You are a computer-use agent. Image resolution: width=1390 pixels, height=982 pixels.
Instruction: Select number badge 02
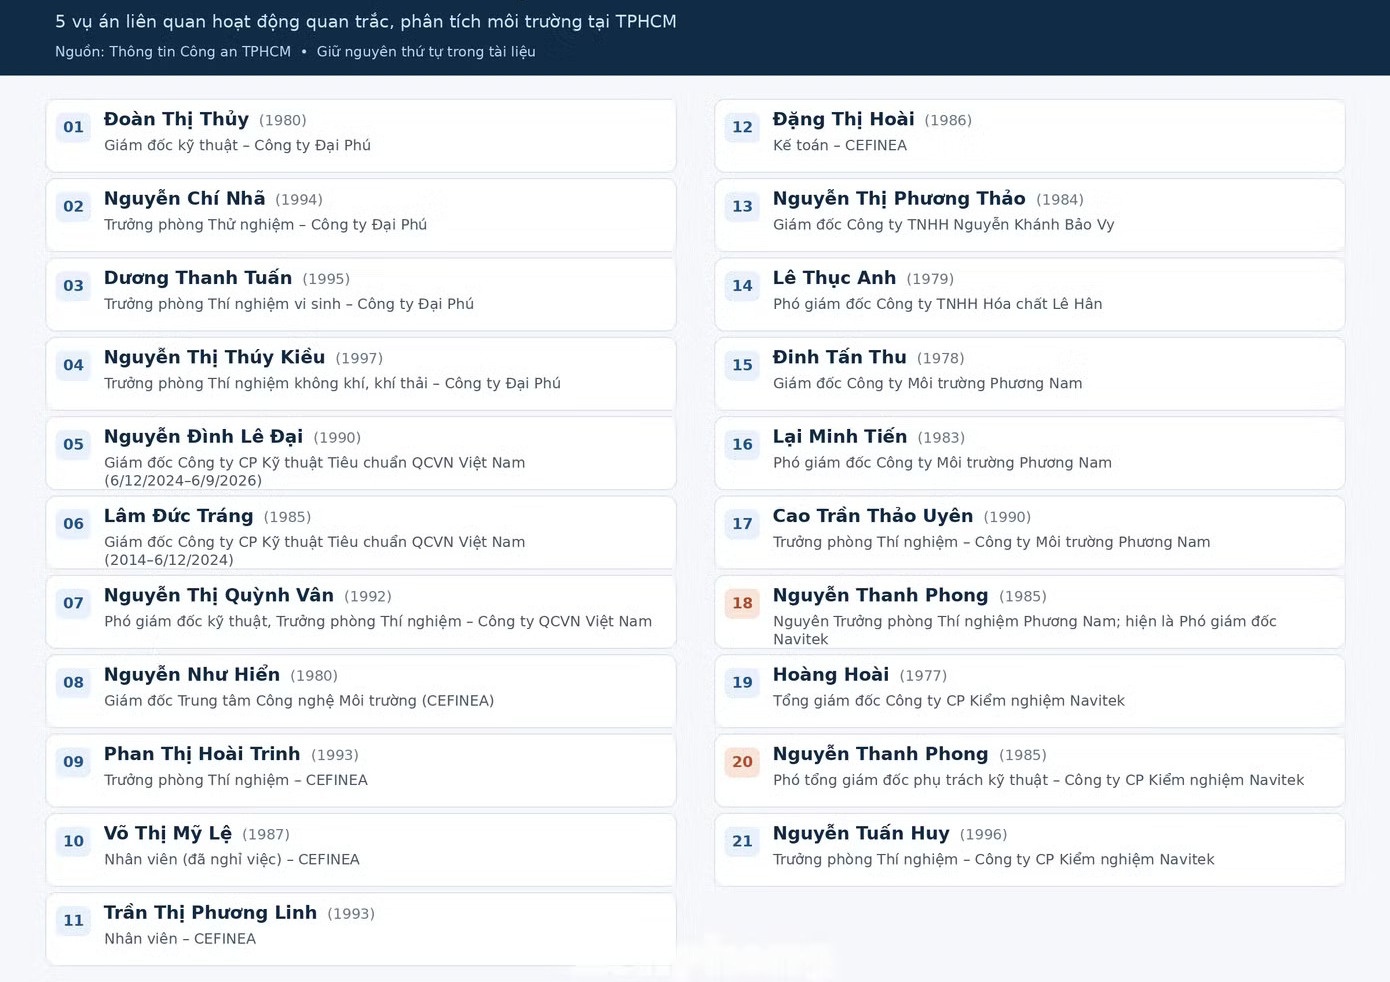click(x=74, y=206)
